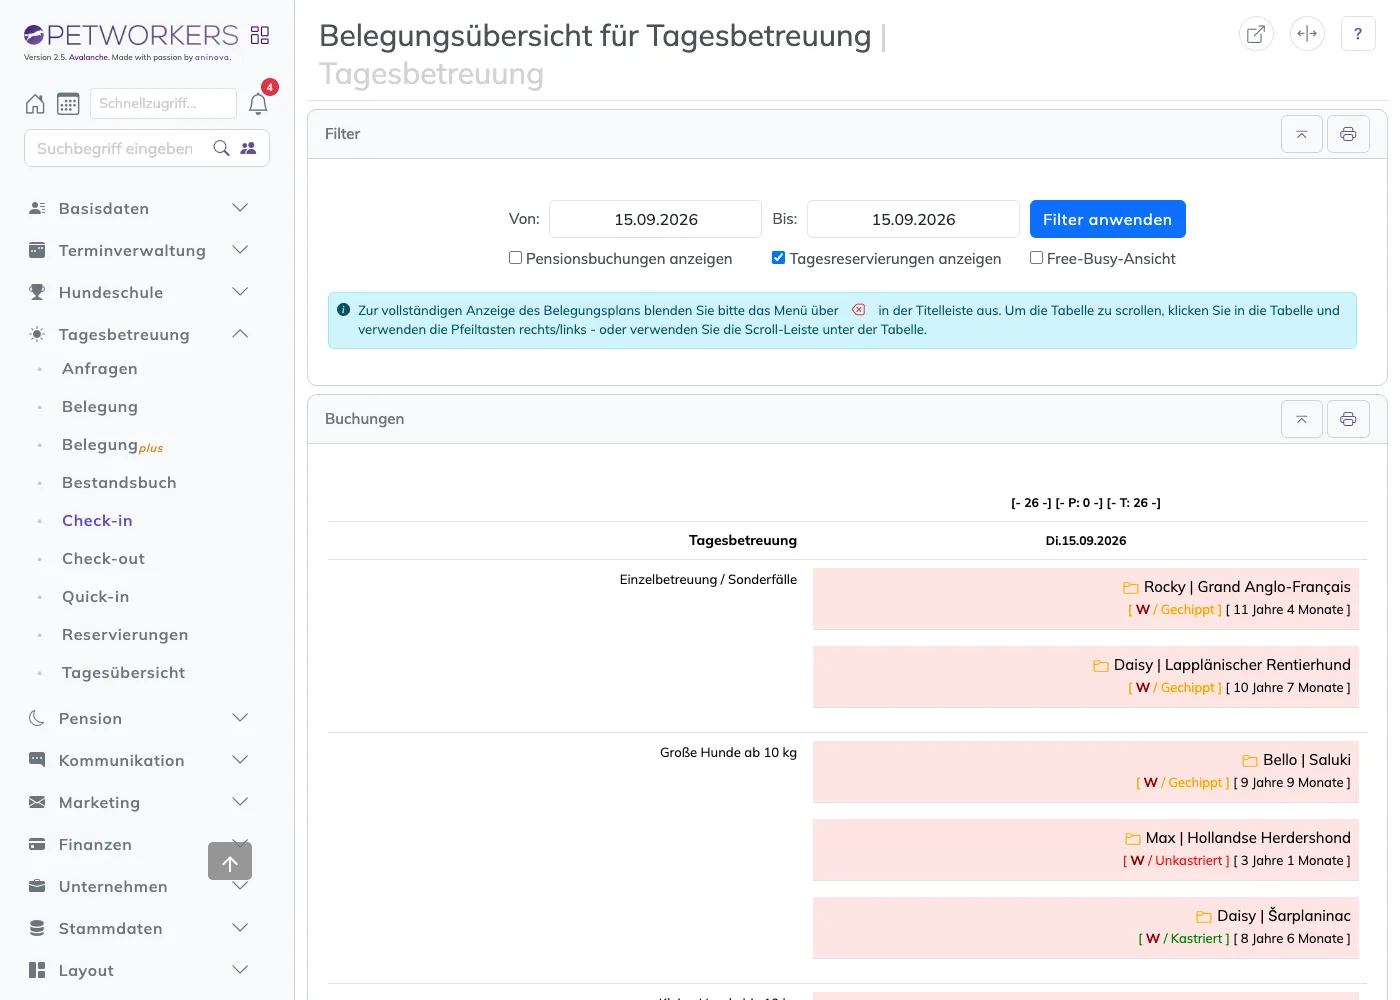Open folder icon for Bello Saluki
Viewport: 1400px width, 1000px height.
(1250, 761)
